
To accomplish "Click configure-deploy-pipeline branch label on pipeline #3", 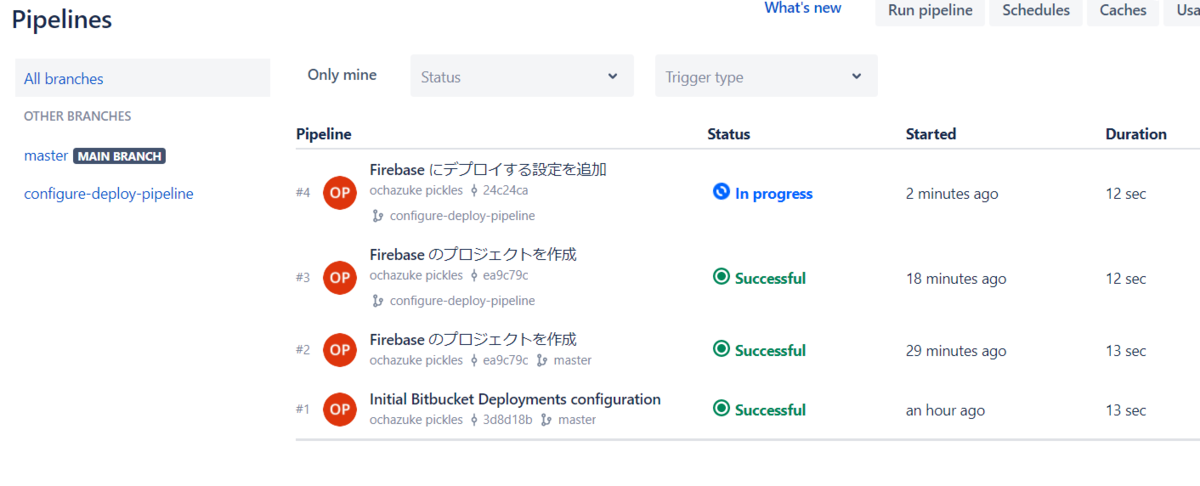I will 462,300.
